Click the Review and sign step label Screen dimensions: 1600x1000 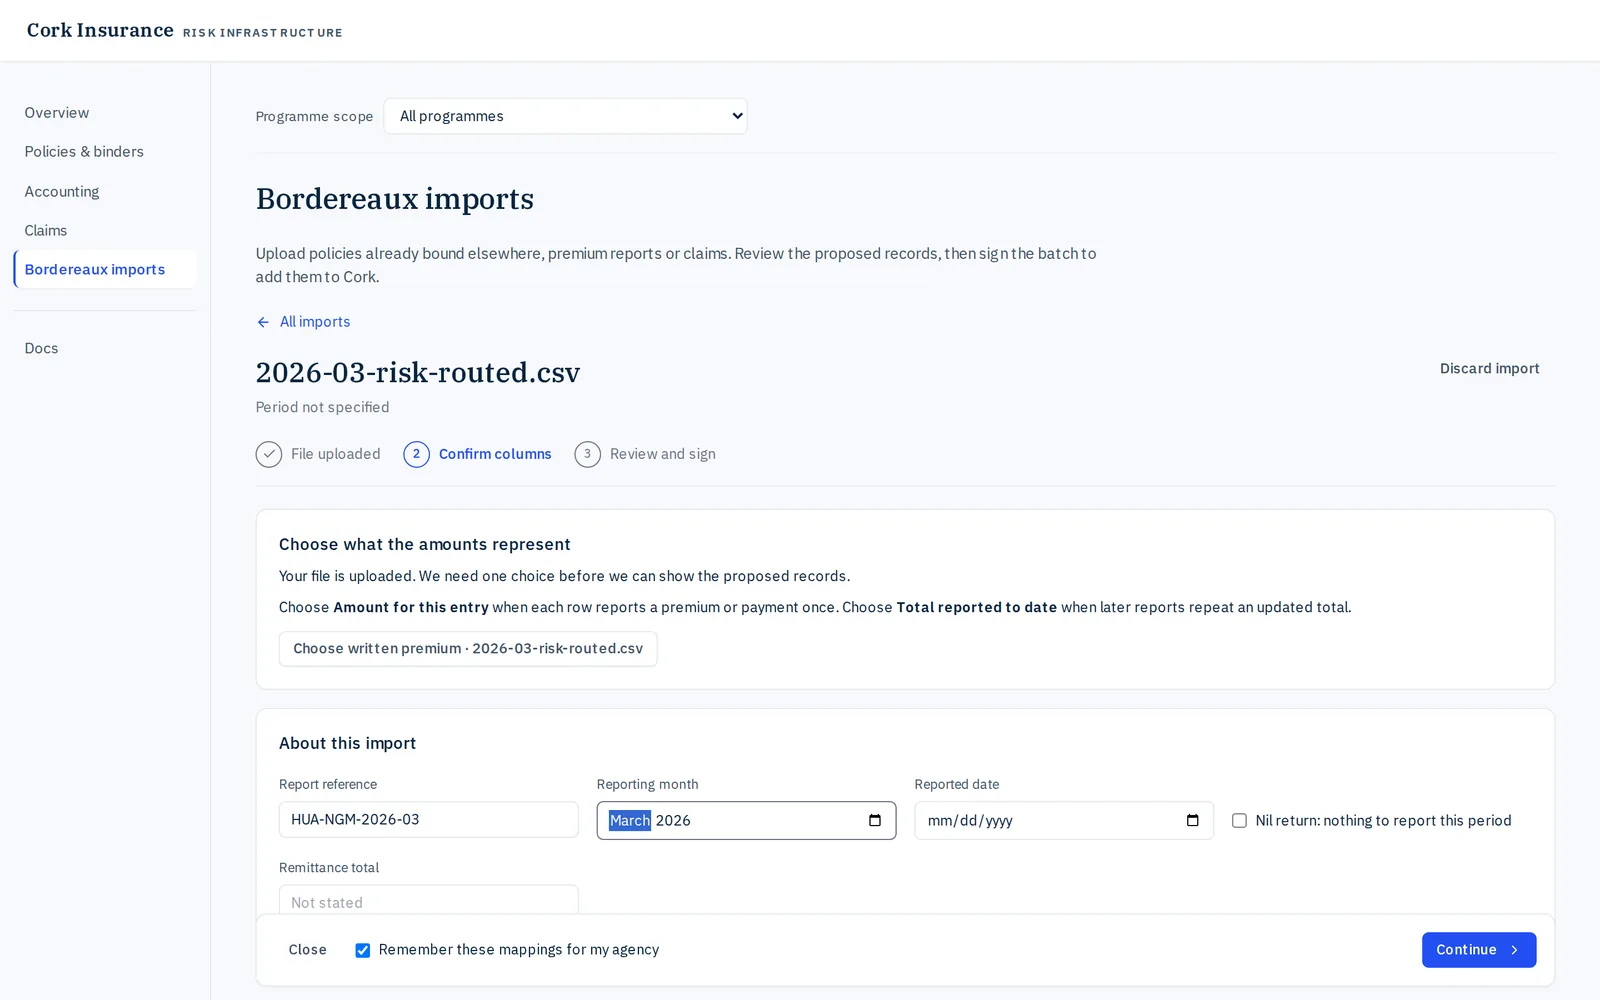click(x=663, y=454)
